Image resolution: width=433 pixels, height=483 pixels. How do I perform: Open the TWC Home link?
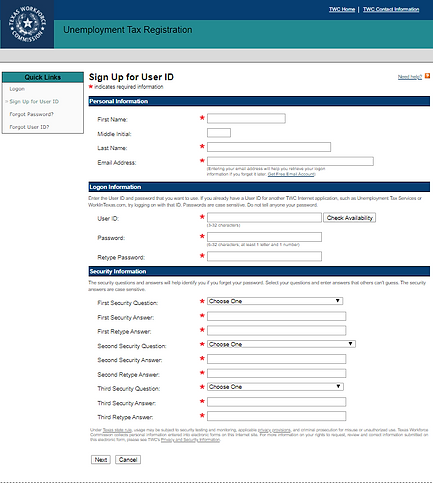(x=342, y=9)
